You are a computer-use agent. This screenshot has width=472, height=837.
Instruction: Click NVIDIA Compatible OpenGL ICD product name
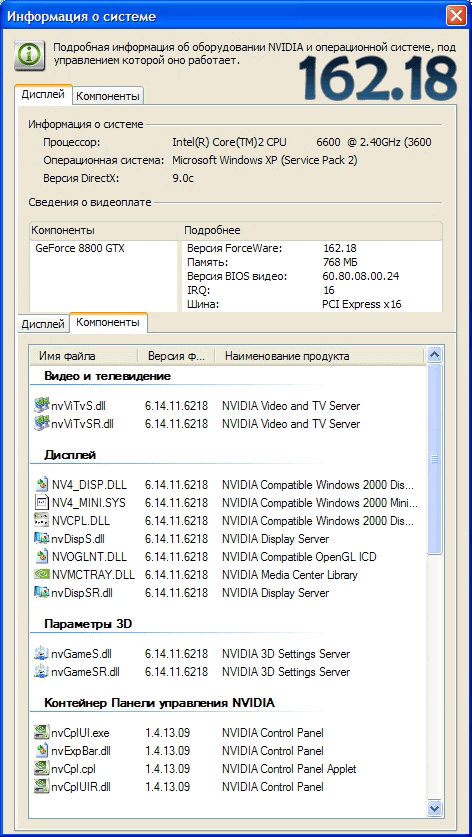click(299, 557)
